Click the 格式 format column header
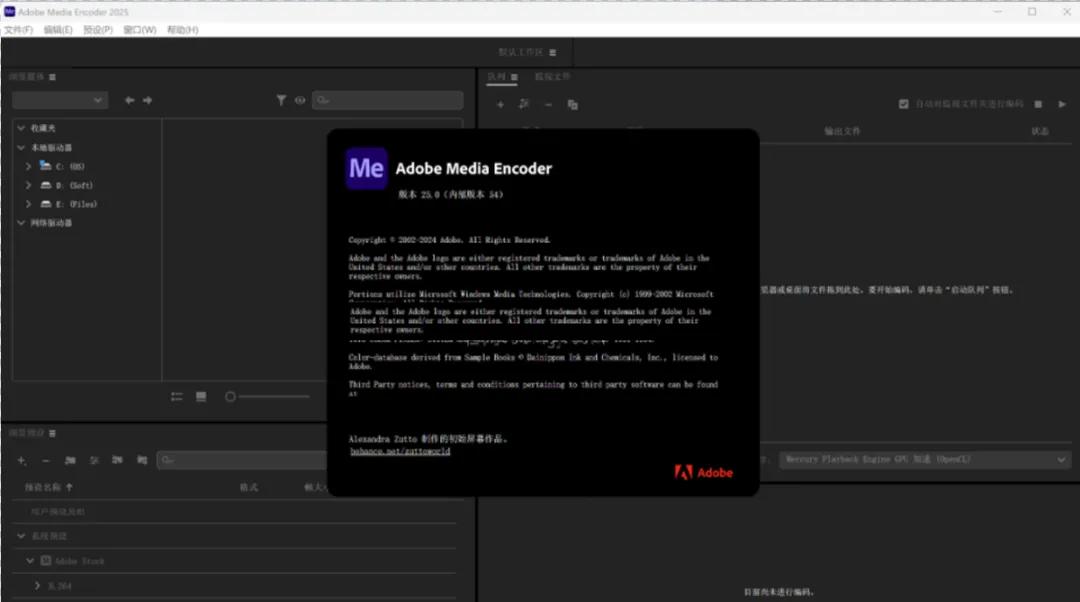 [249, 487]
